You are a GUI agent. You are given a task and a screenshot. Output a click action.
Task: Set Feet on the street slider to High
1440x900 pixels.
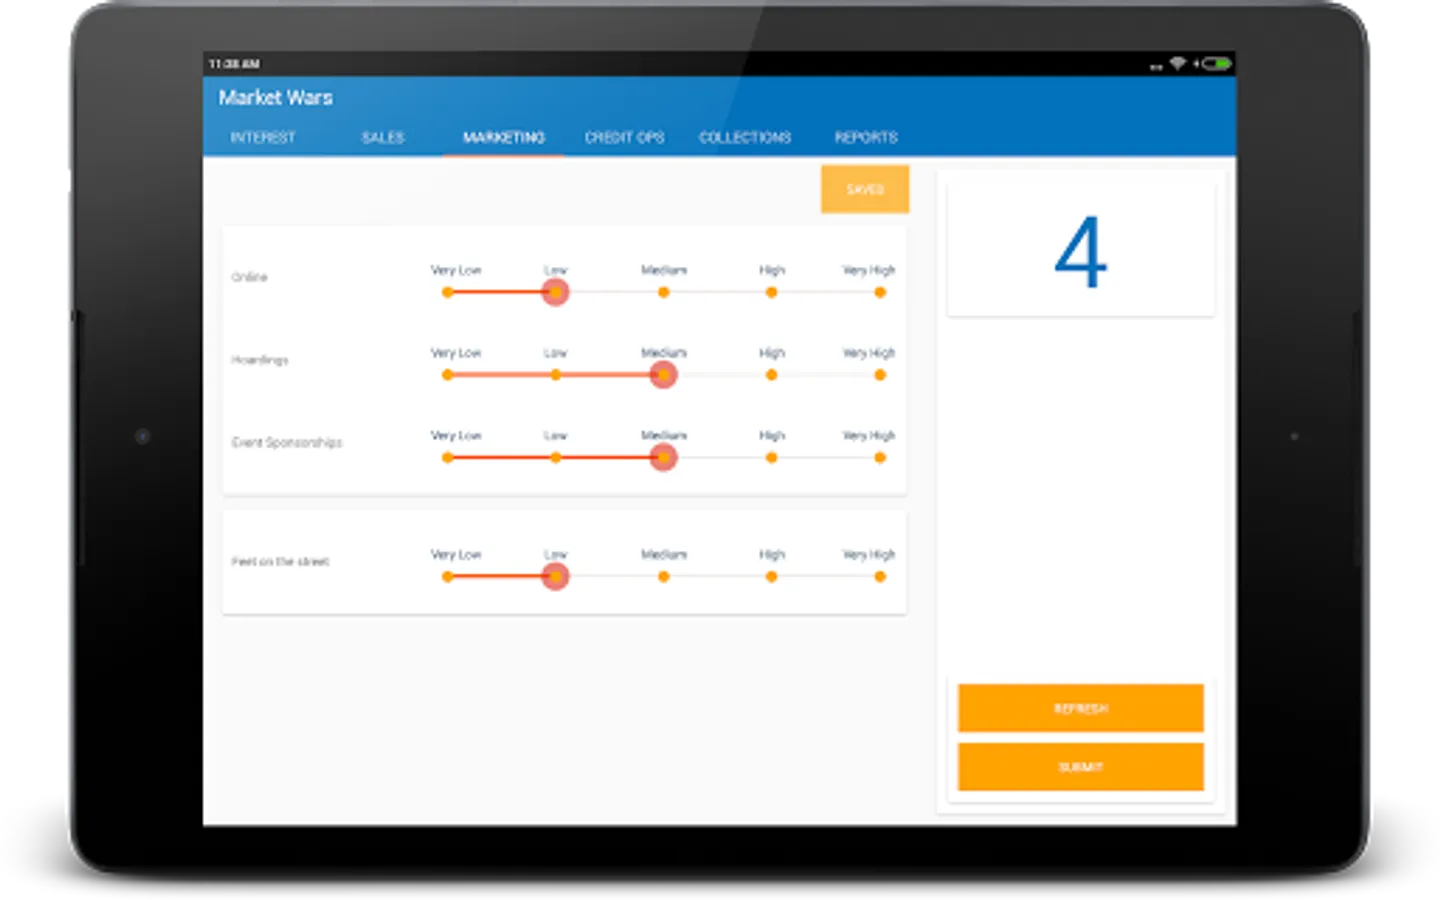coord(771,576)
